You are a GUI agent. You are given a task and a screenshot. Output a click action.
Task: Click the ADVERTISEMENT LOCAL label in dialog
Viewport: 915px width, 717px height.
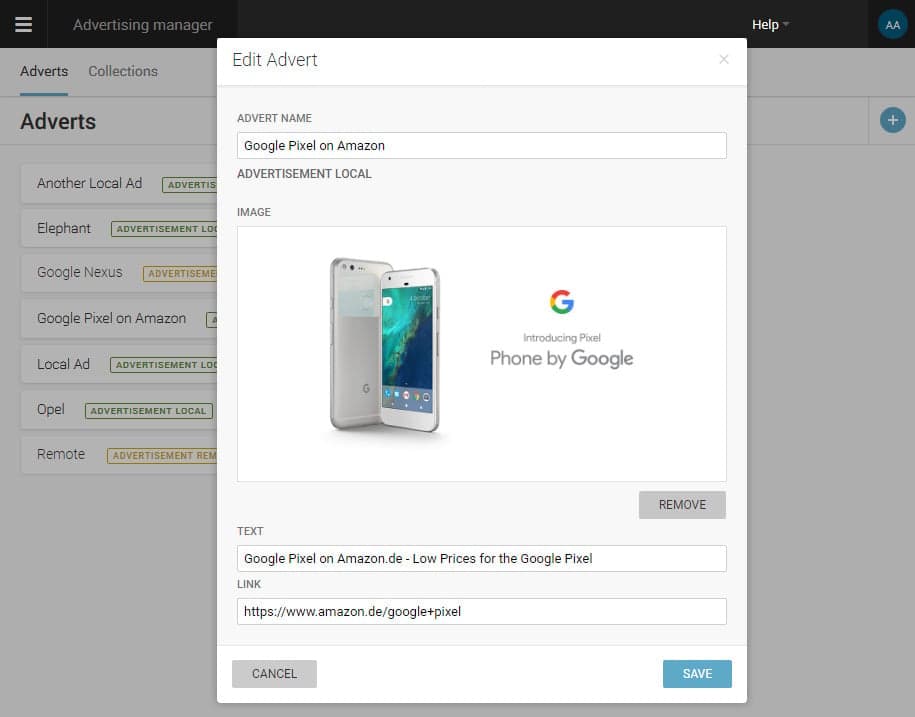click(x=304, y=174)
